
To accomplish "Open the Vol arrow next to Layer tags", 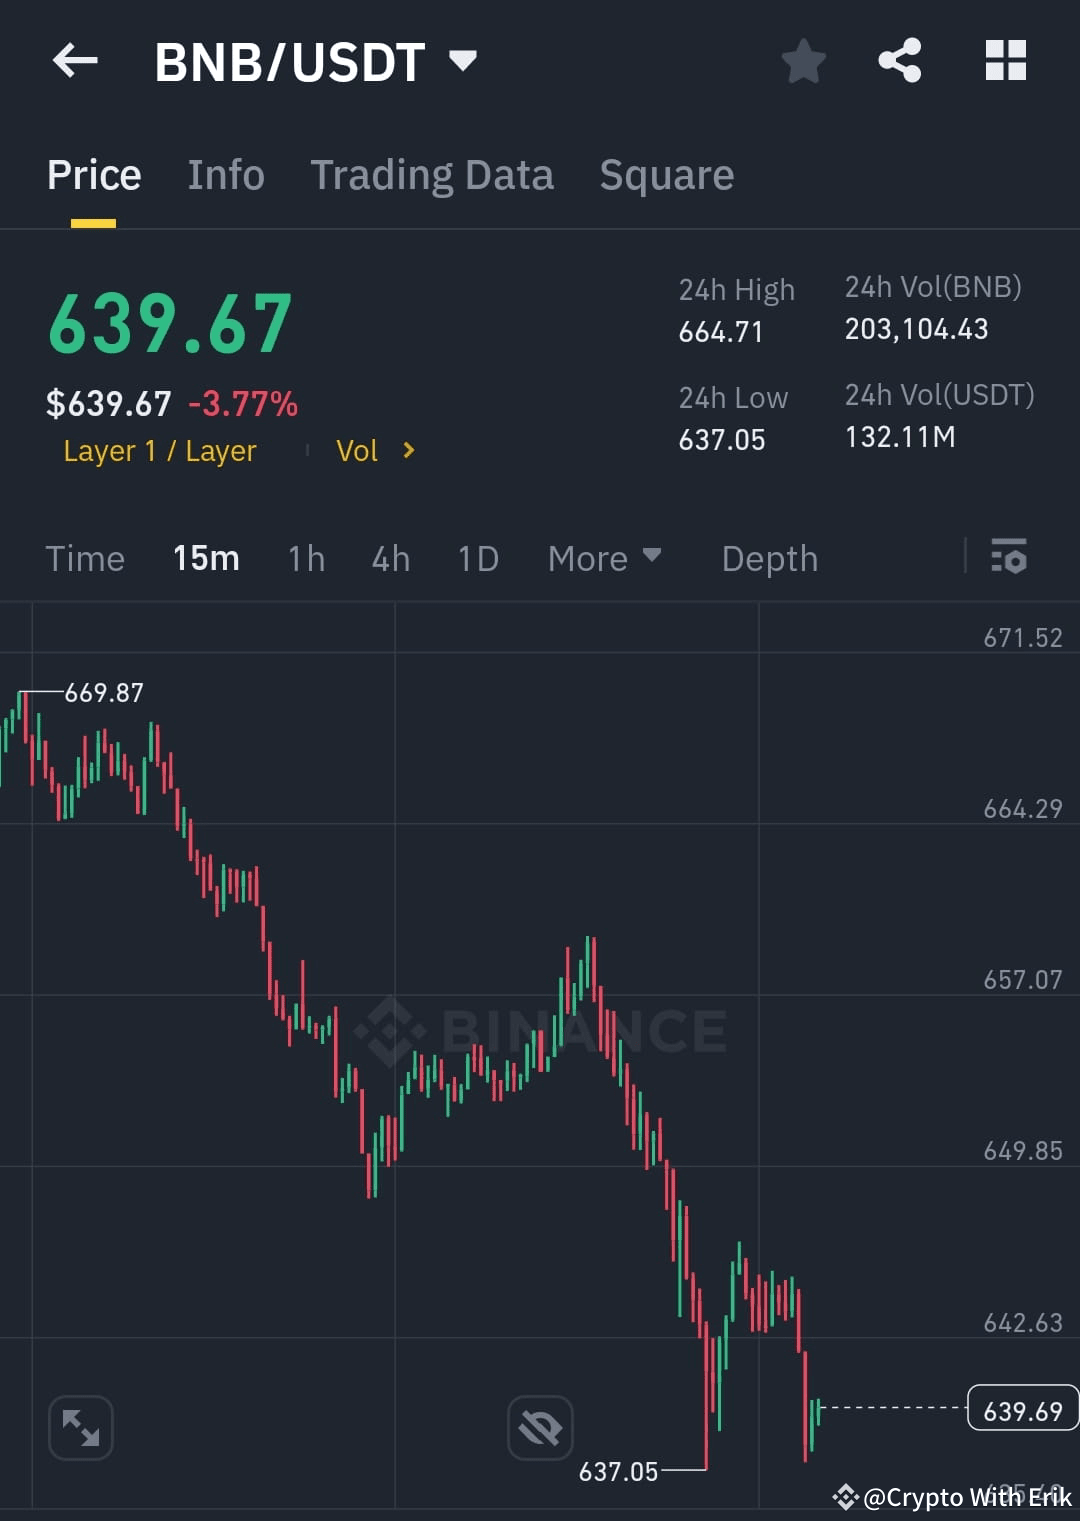I will tap(408, 451).
